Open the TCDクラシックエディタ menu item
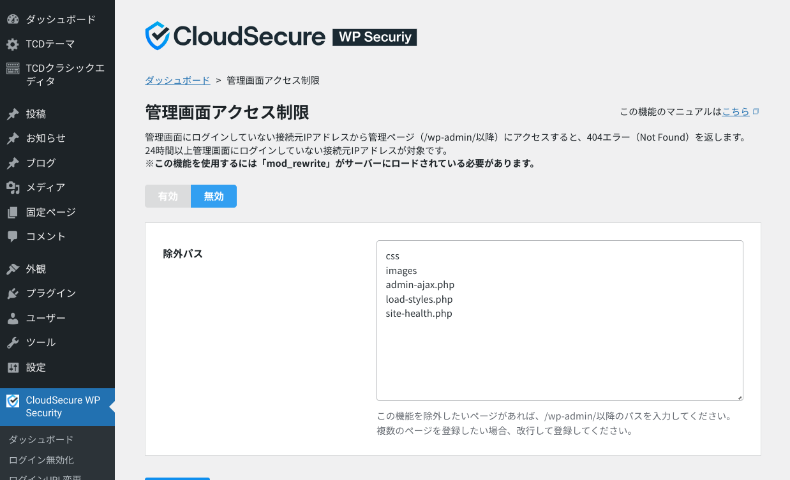This screenshot has height=480, width=790. click(57, 75)
